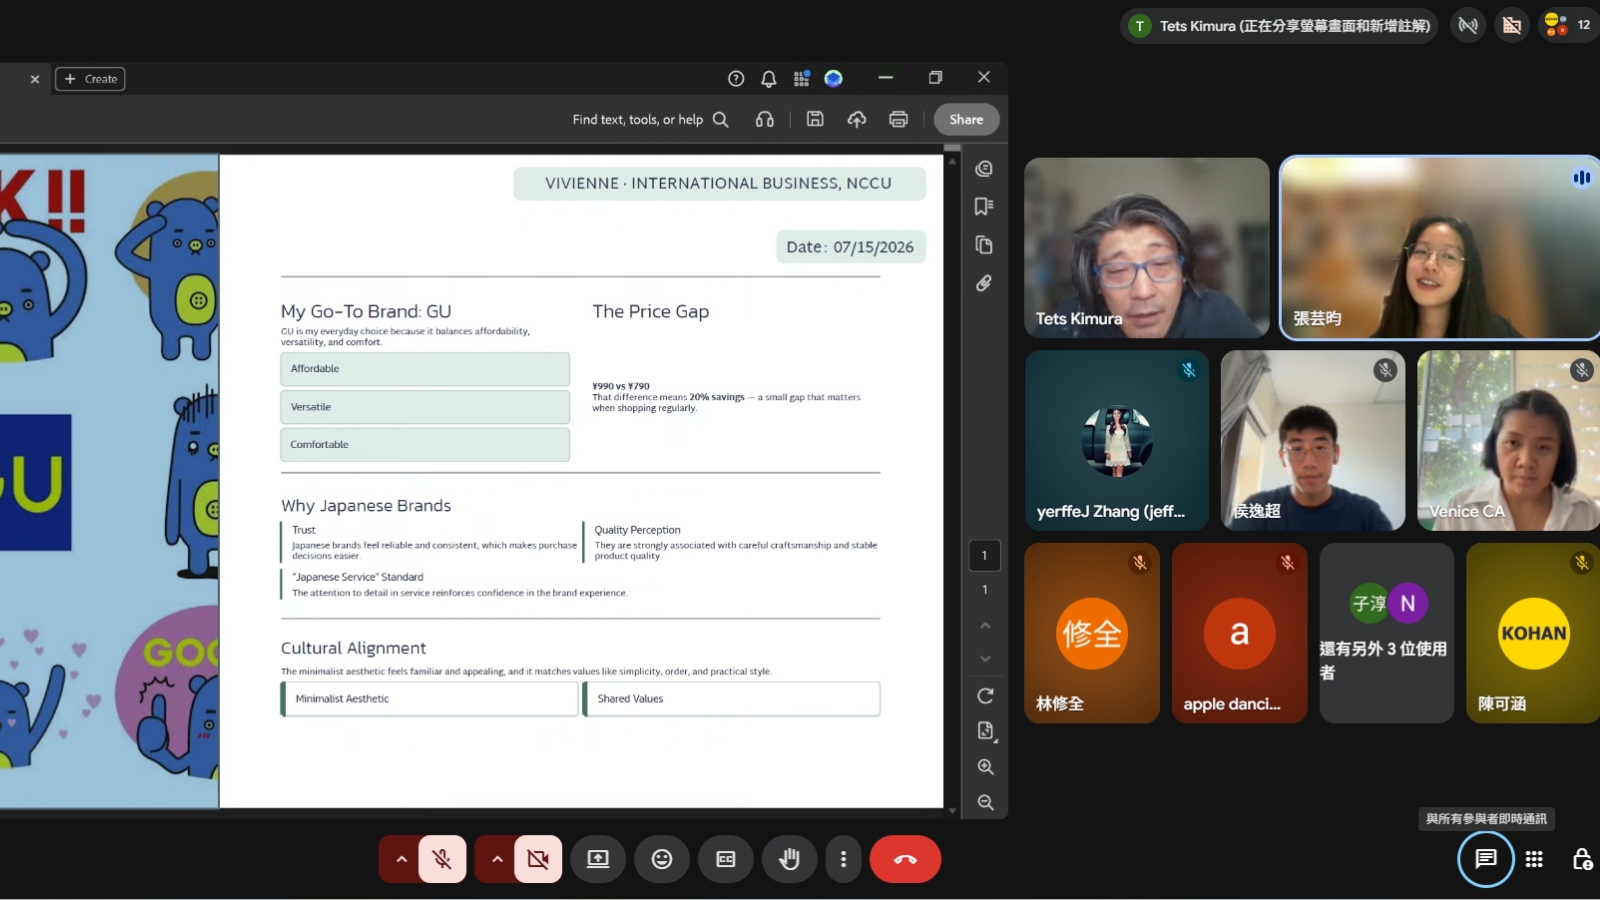Image resolution: width=1600 pixels, height=900 pixels.
Task: Toggle the microphone mute button
Action: tap(442, 859)
